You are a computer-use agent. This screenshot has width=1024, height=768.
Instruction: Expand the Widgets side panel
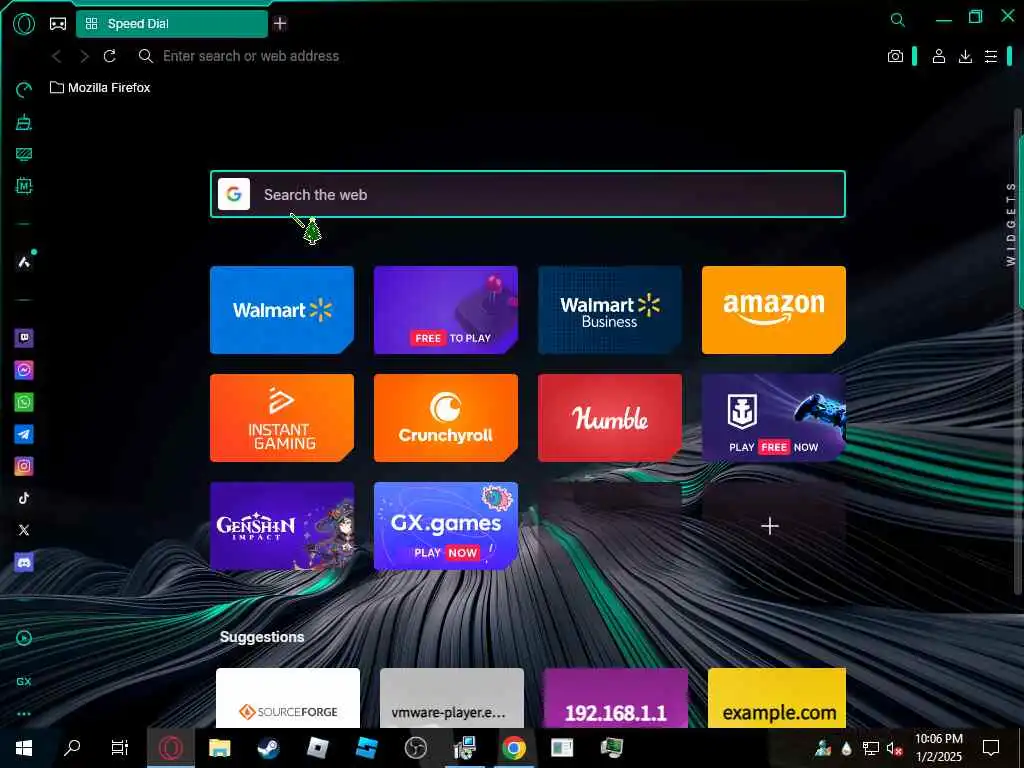pyautogui.click(x=1011, y=223)
